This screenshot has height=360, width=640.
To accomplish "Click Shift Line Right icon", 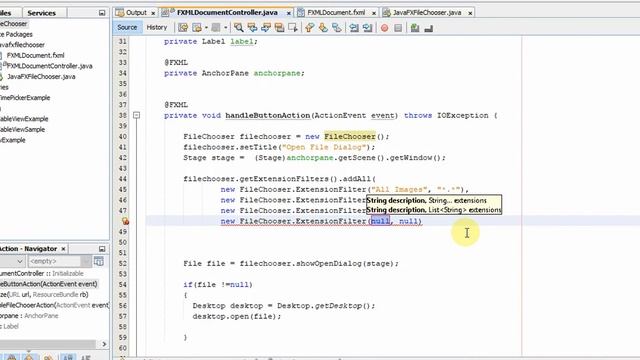I will [x=367, y=27].
